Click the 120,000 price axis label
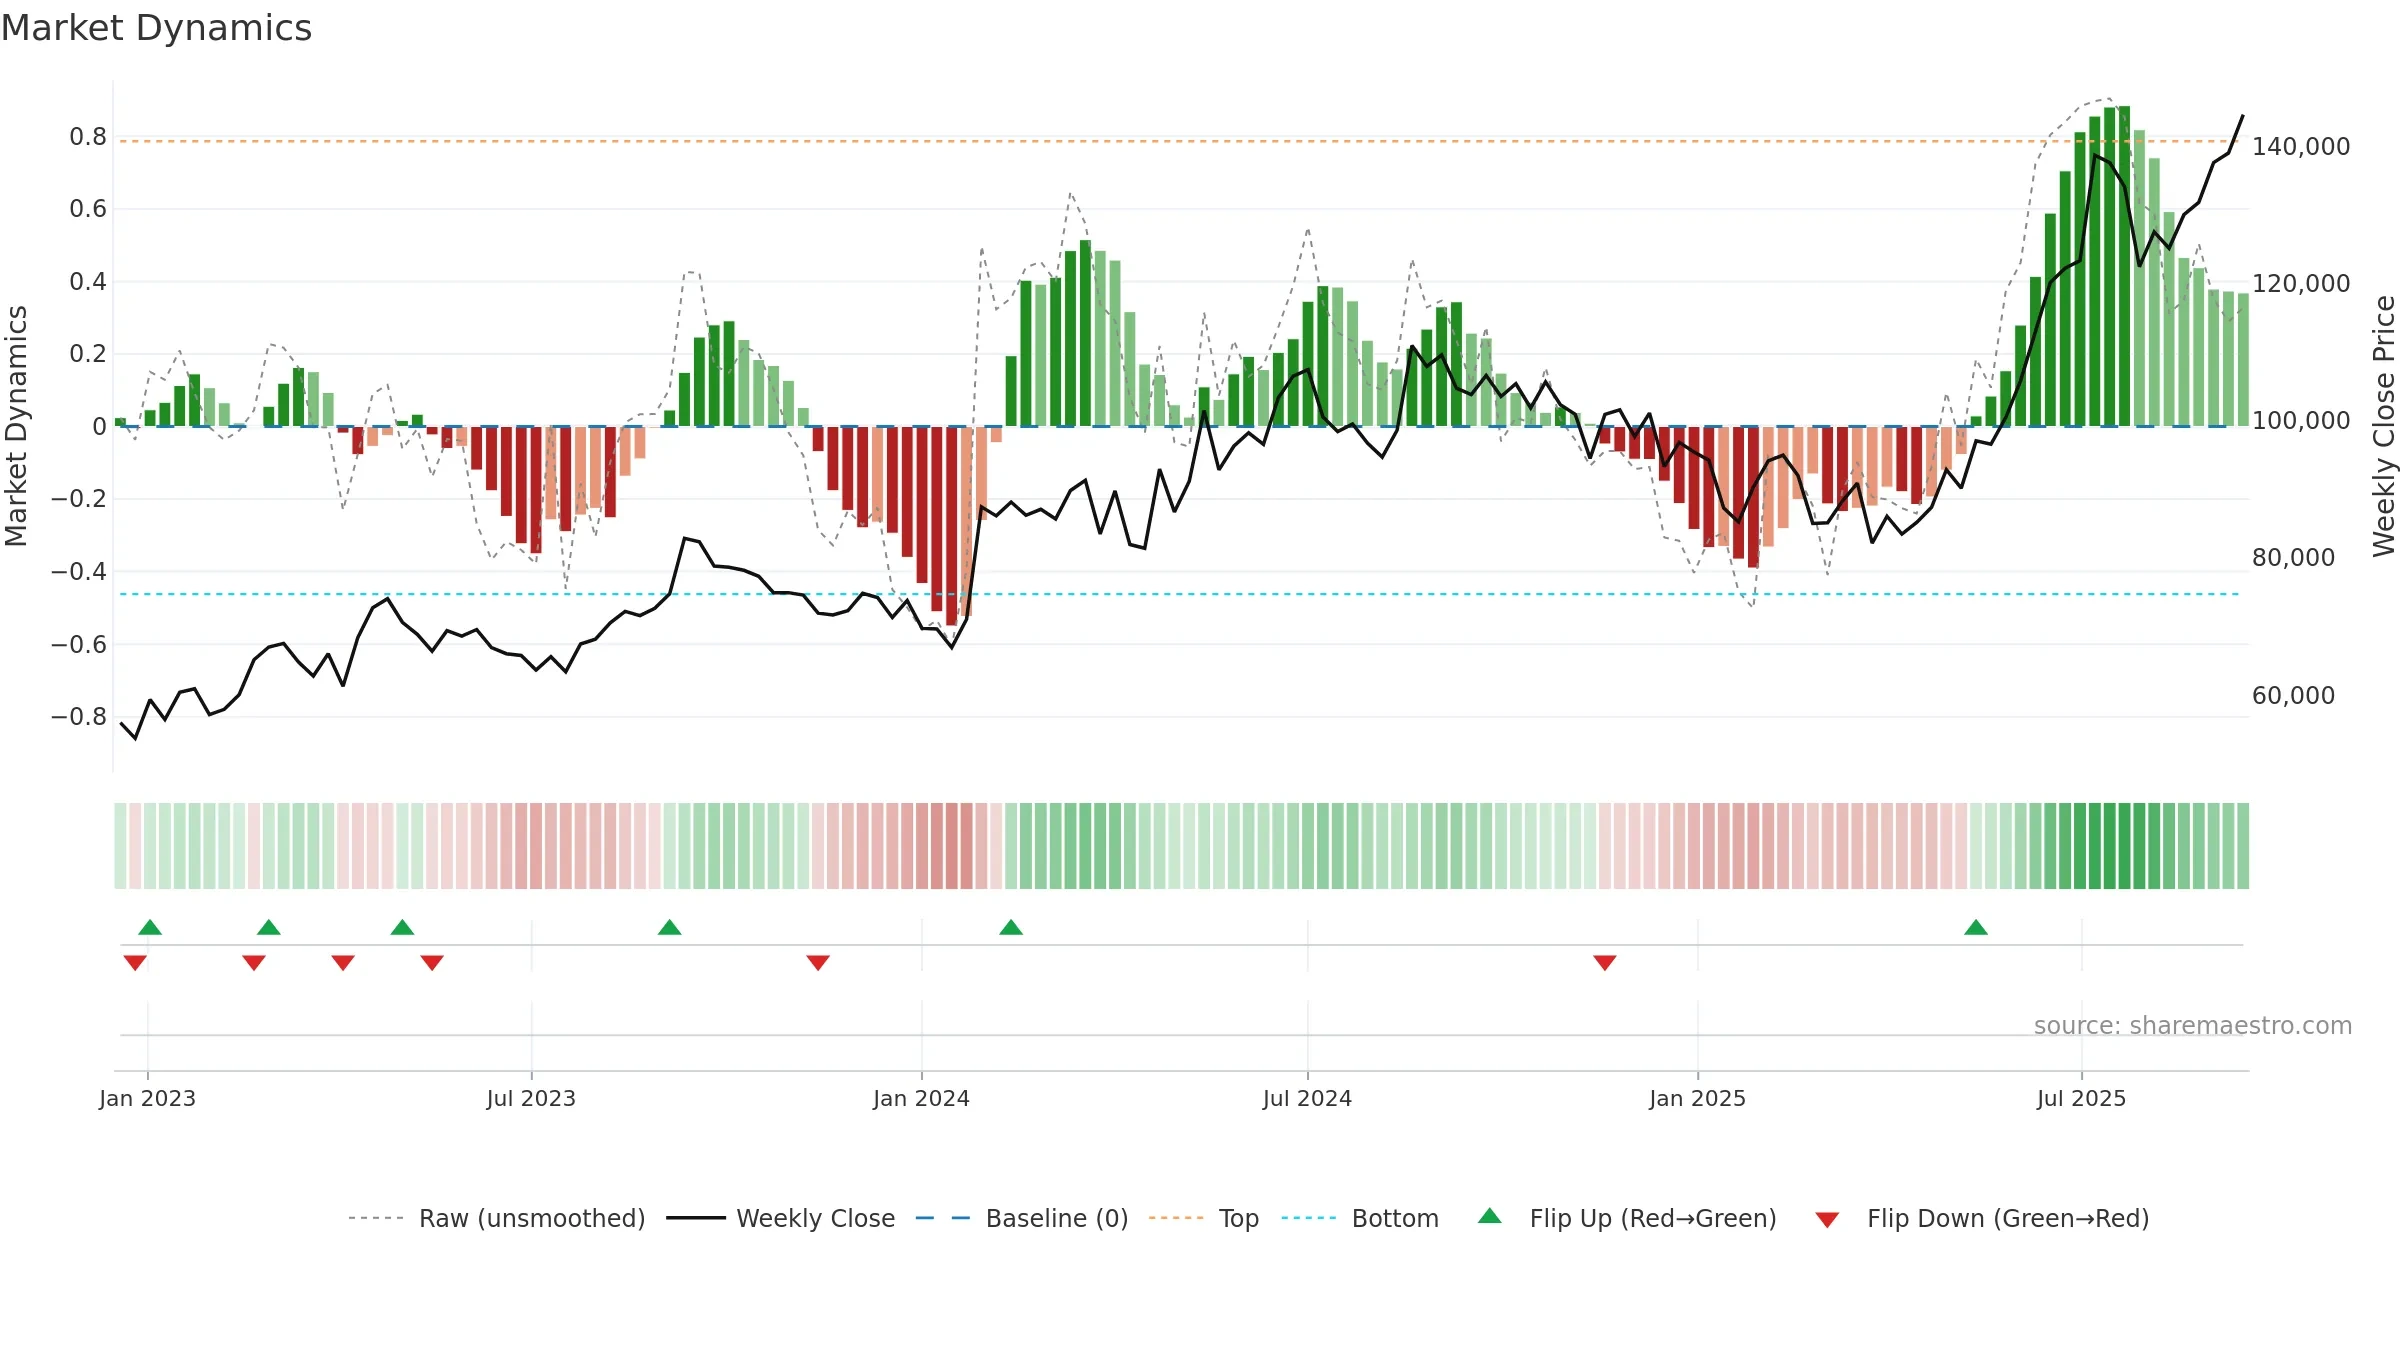The width and height of the screenshot is (2400, 1350). (x=2301, y=284)
